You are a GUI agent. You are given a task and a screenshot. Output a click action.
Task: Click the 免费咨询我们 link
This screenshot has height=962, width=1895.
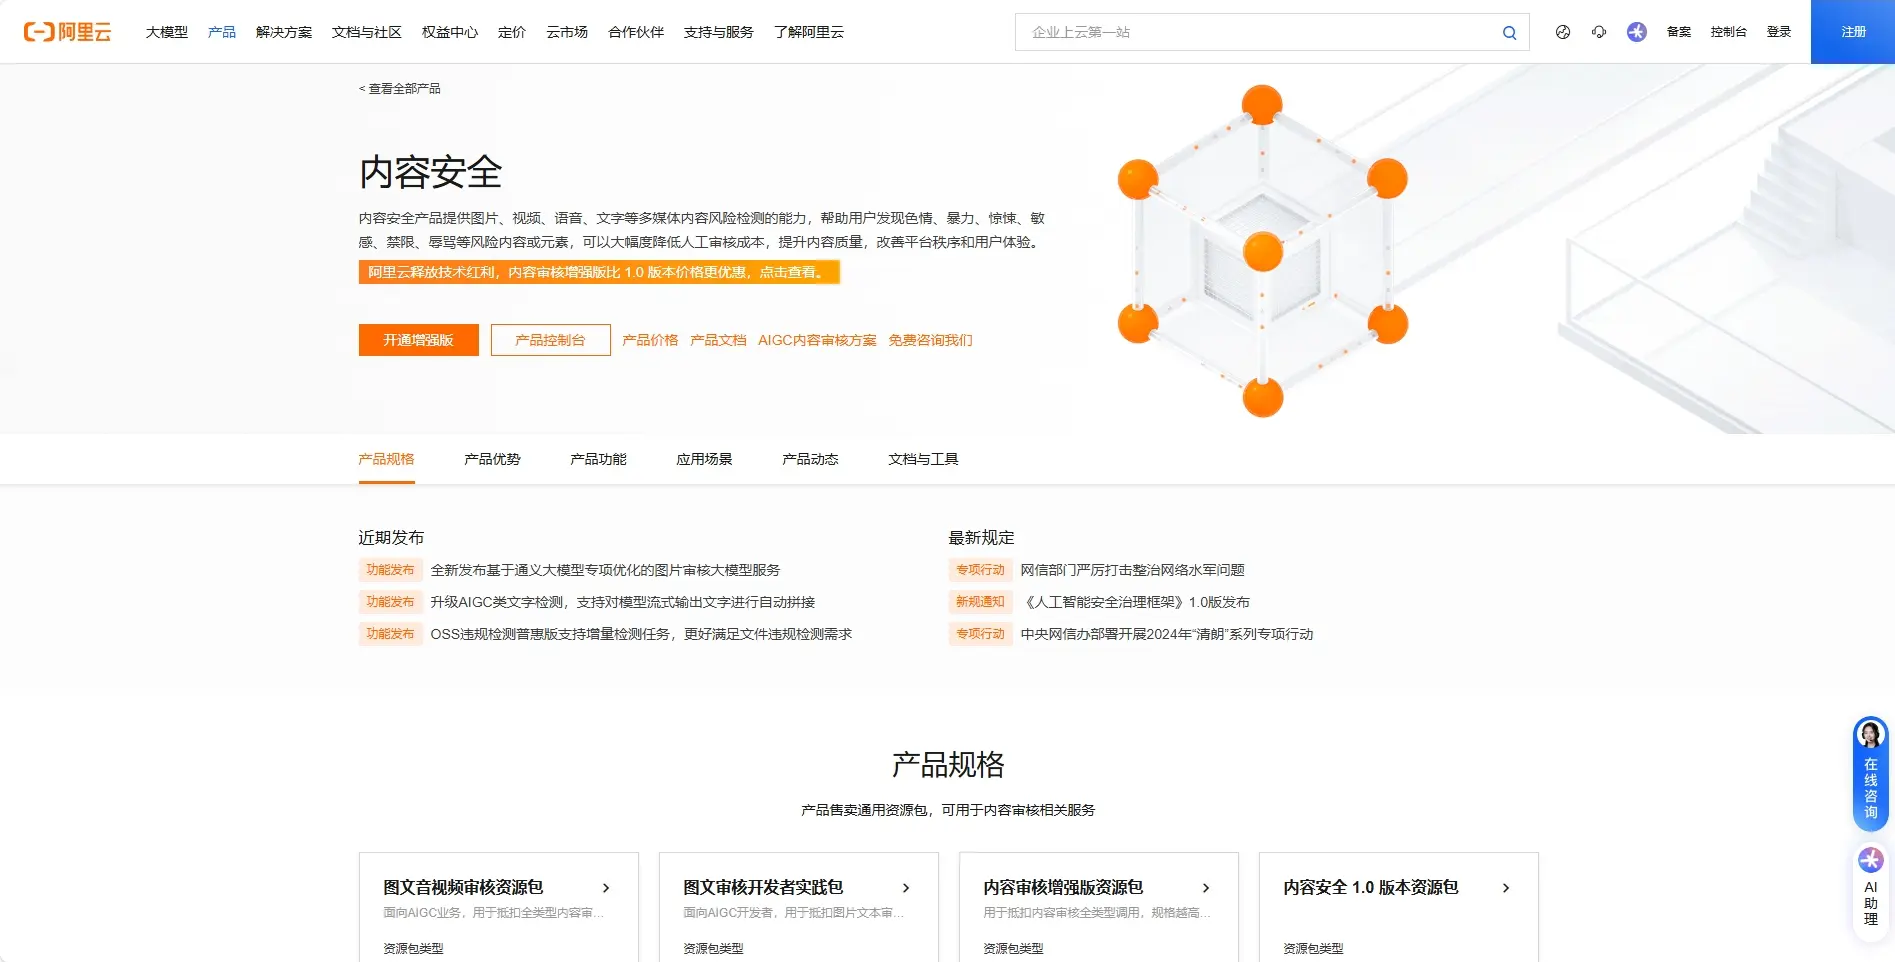[x=930, y=340]
